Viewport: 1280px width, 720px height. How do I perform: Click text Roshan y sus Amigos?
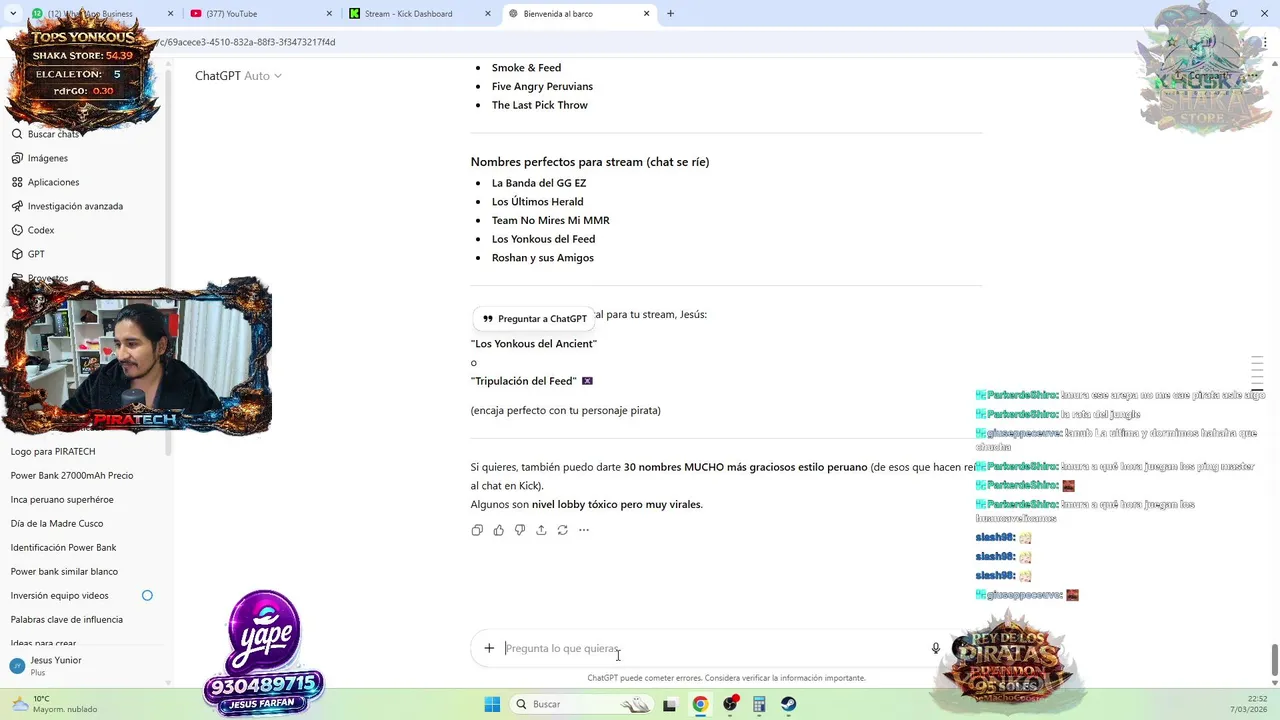(x=543, y=258)
